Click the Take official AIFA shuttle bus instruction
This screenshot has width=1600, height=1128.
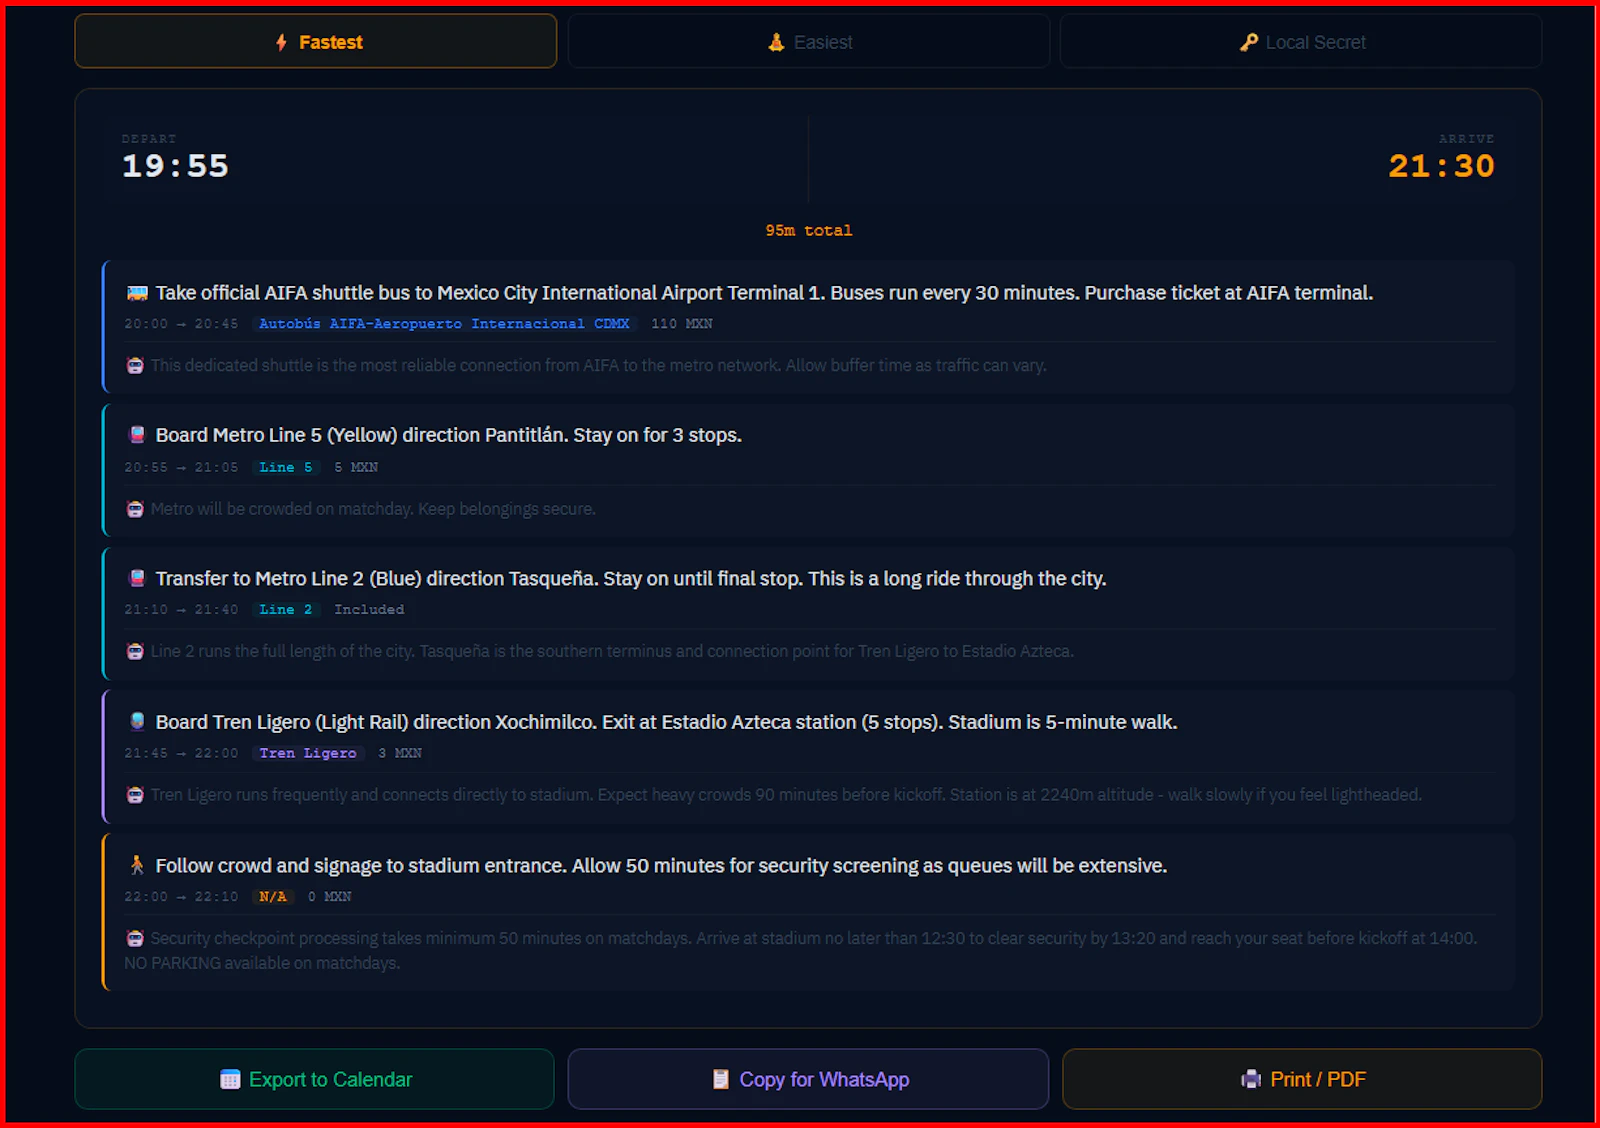click(x=764, y=293)
